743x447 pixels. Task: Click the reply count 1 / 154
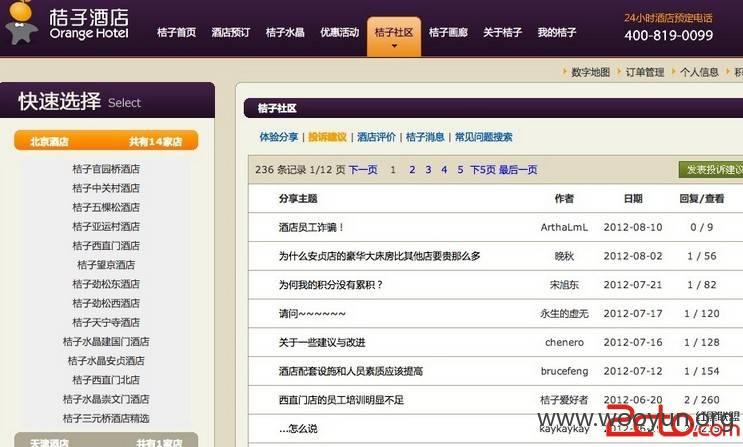click(702, 371)
